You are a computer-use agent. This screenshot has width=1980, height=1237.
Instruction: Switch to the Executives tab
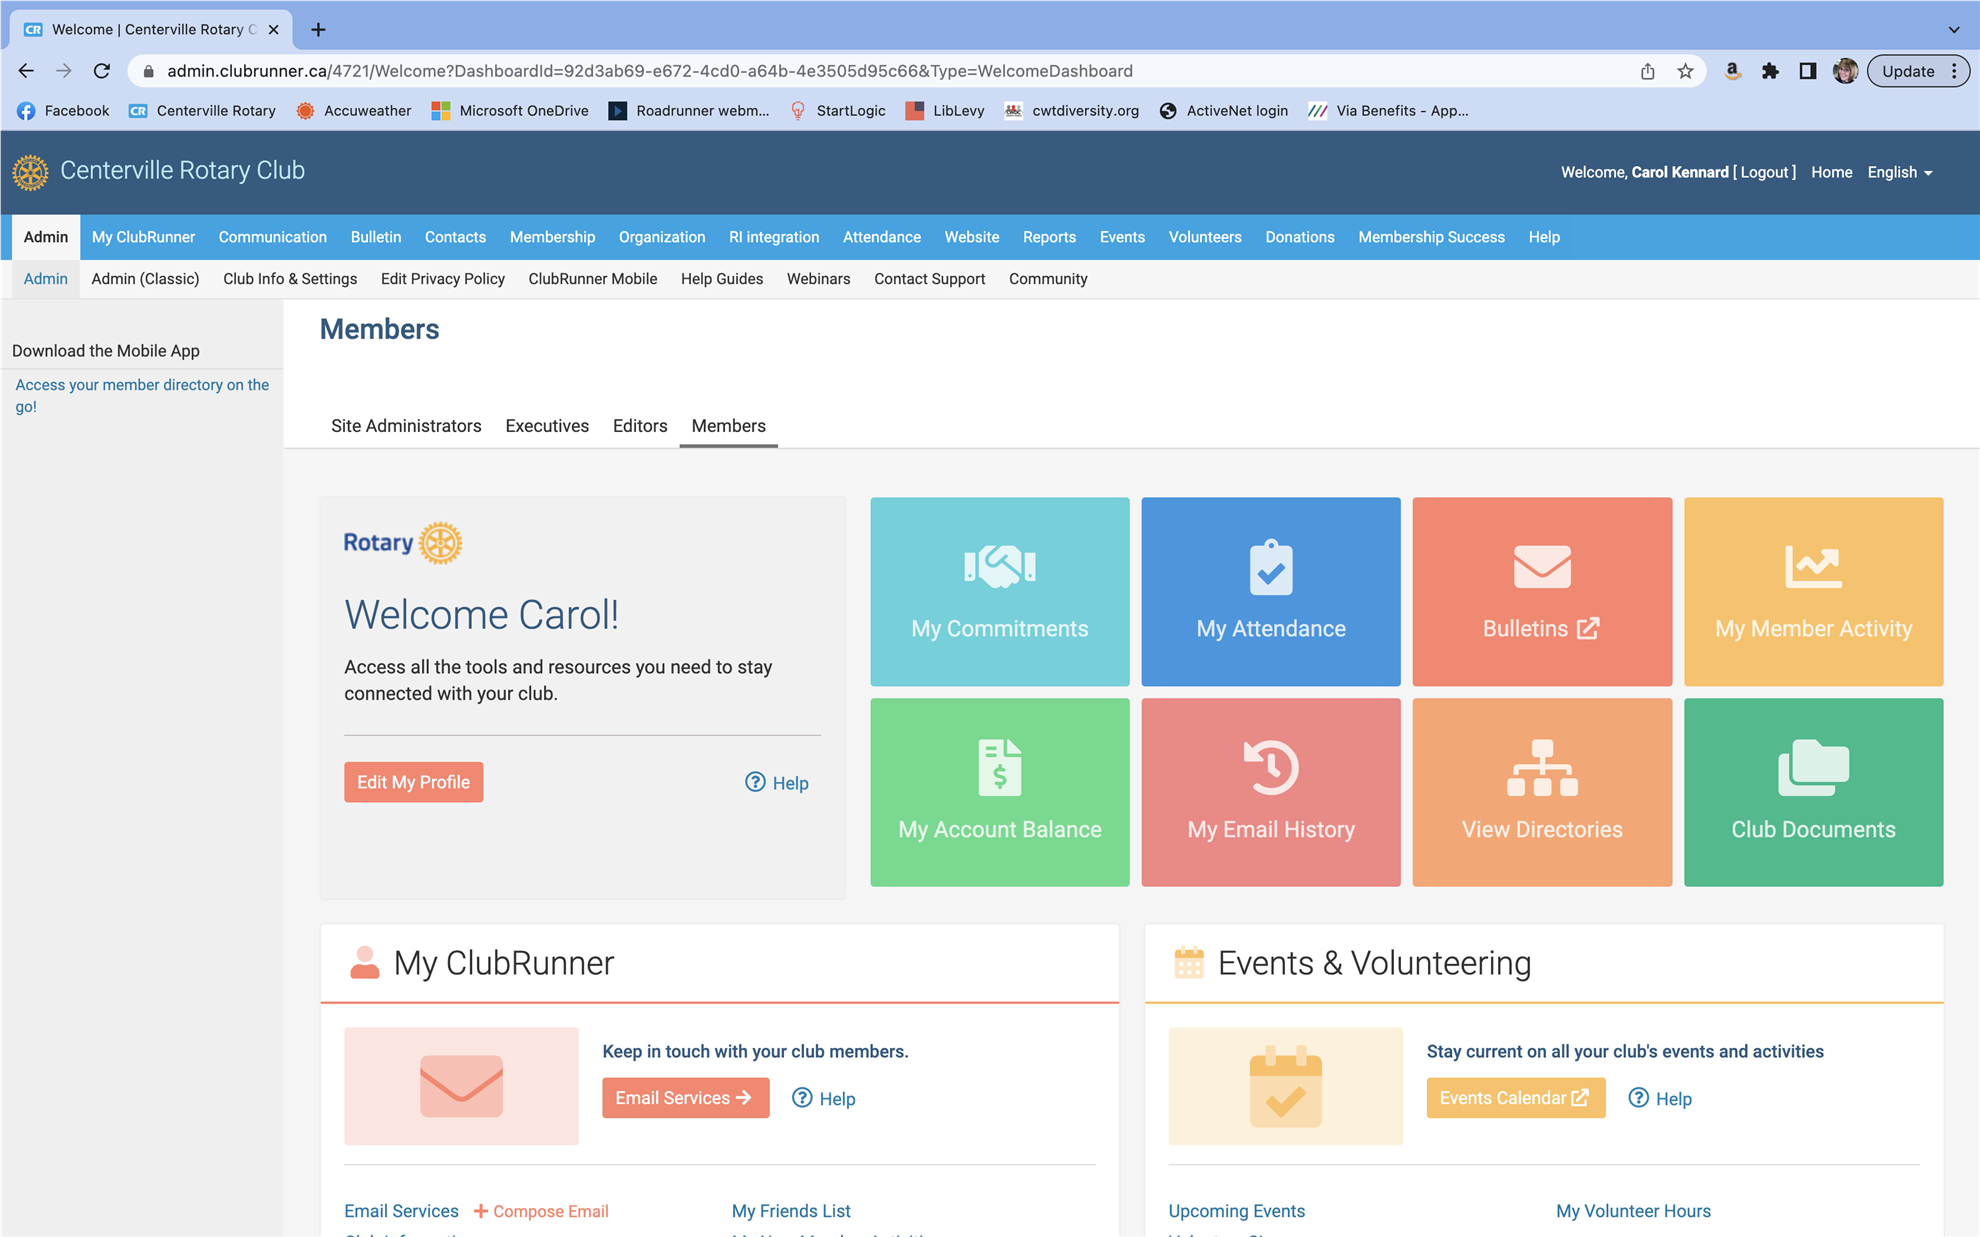546,426
